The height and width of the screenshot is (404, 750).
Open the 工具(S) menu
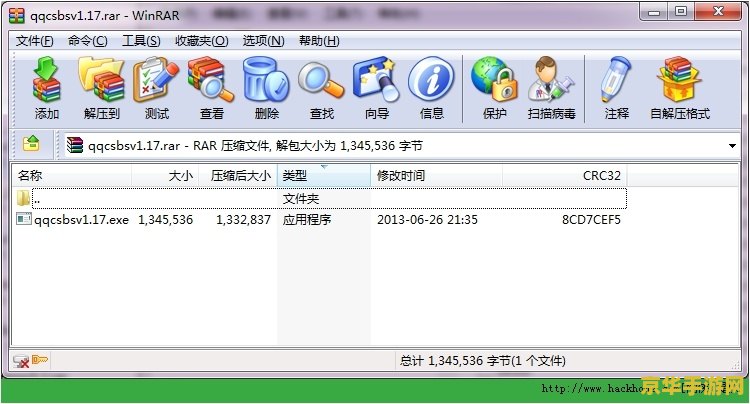click(x=141, y=41)
